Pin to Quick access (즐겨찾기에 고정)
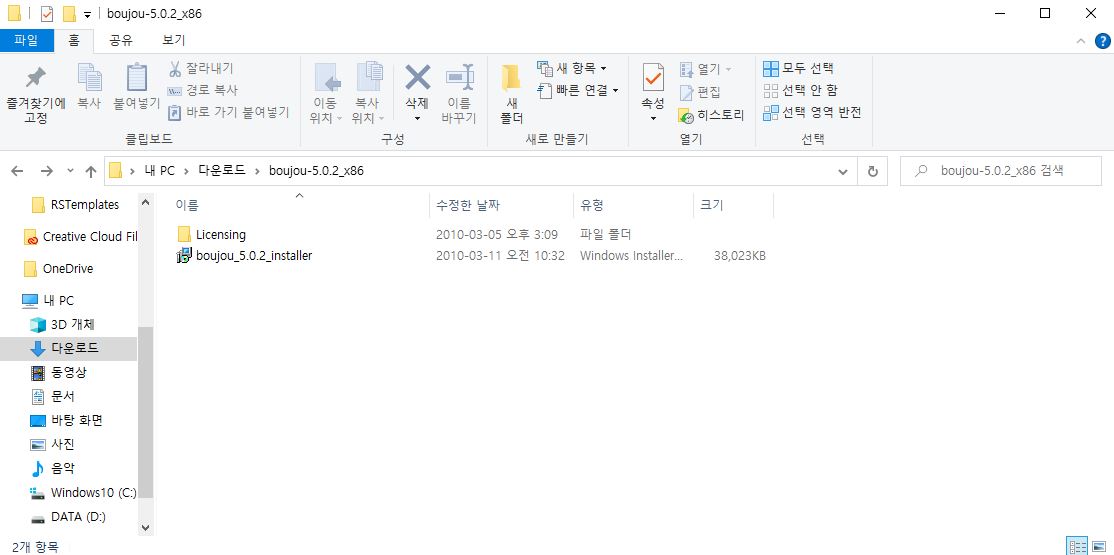This screenshot has width=1114, height=555. 36,95
